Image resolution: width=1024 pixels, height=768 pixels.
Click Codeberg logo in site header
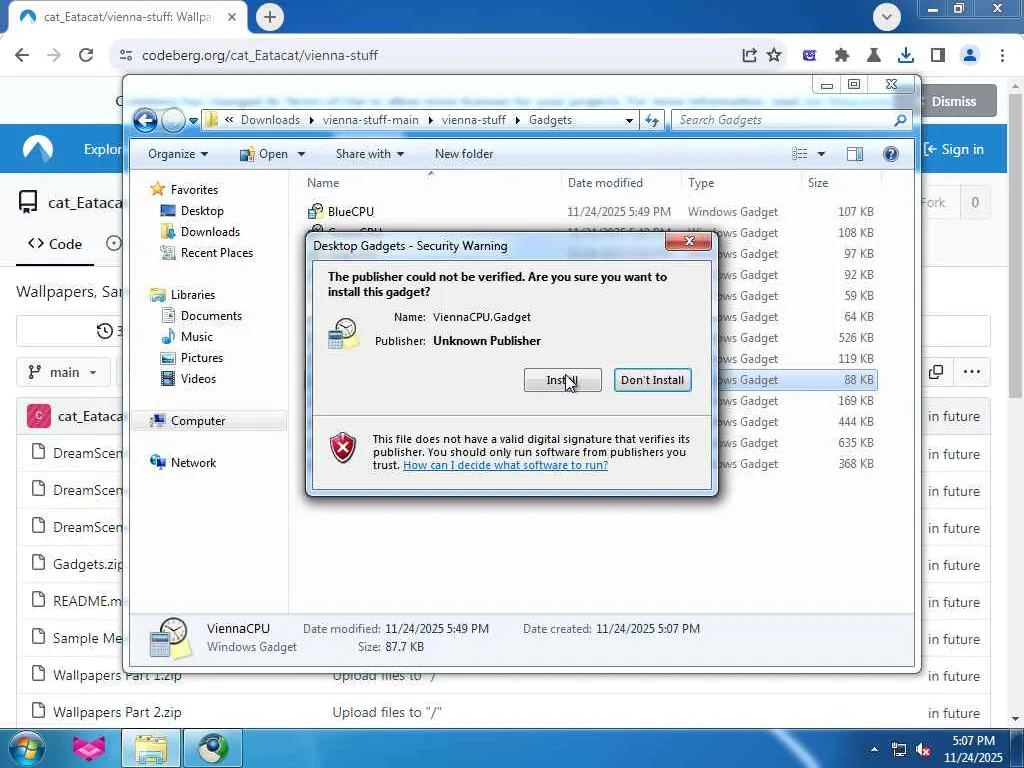click(38, 149)
